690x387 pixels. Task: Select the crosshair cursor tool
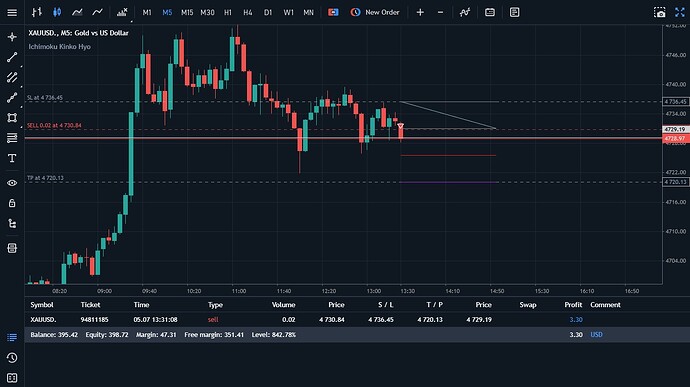pos(12,37)
